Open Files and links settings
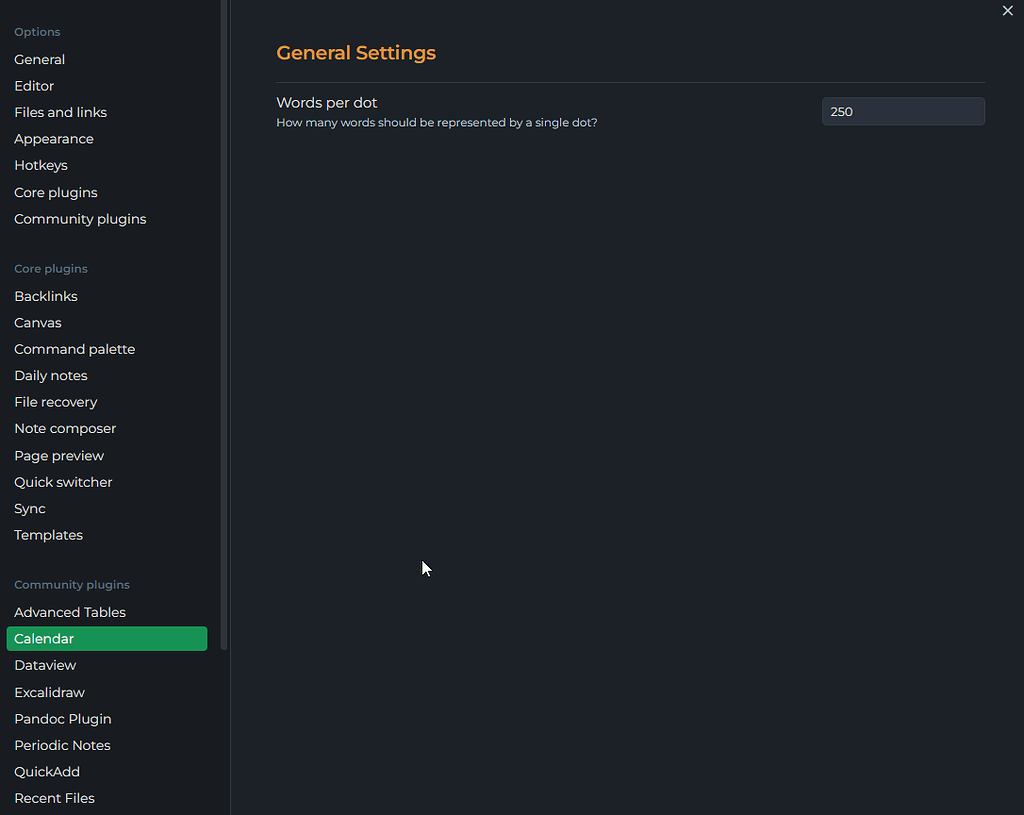The height and width of the screenshot is (815, 1024). click(x=60, y=112)
